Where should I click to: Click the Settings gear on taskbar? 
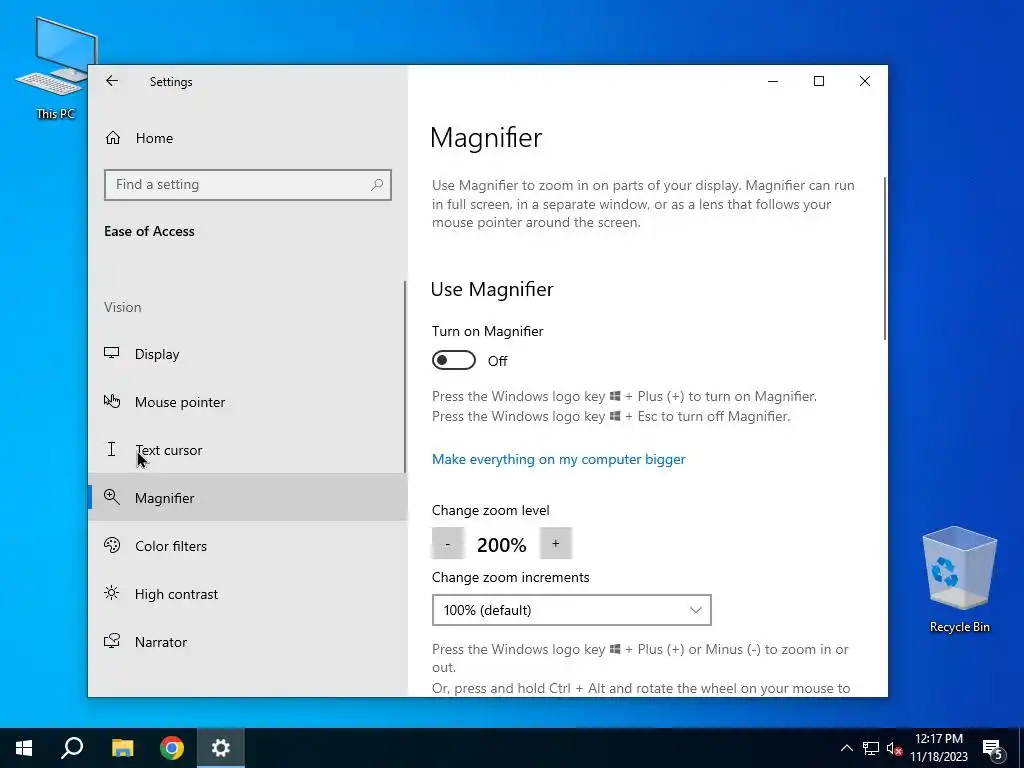(221, 748)
